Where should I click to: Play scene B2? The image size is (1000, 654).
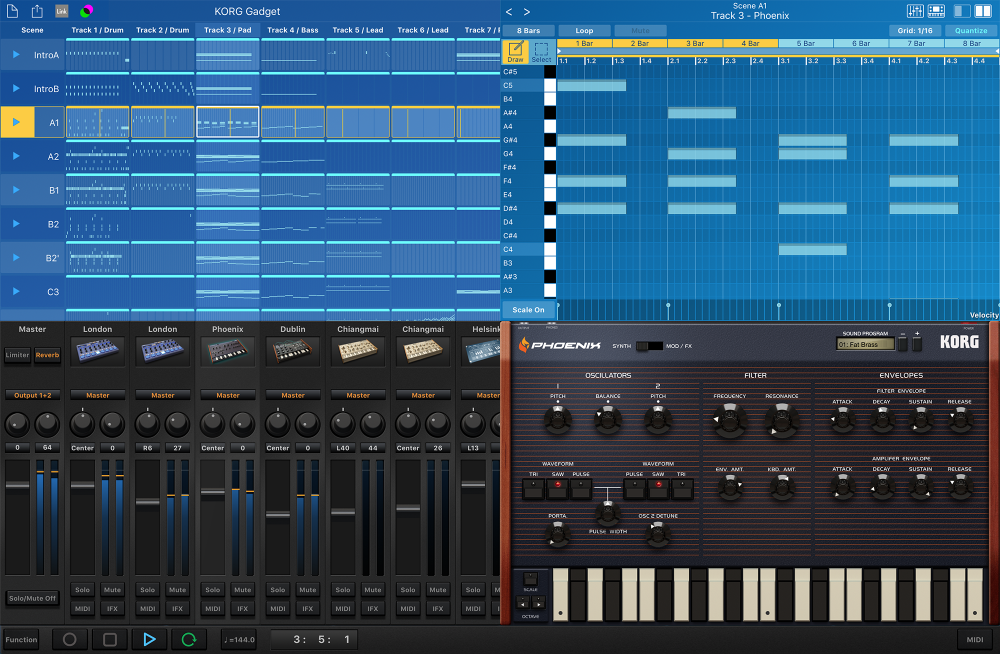(16, 224)
